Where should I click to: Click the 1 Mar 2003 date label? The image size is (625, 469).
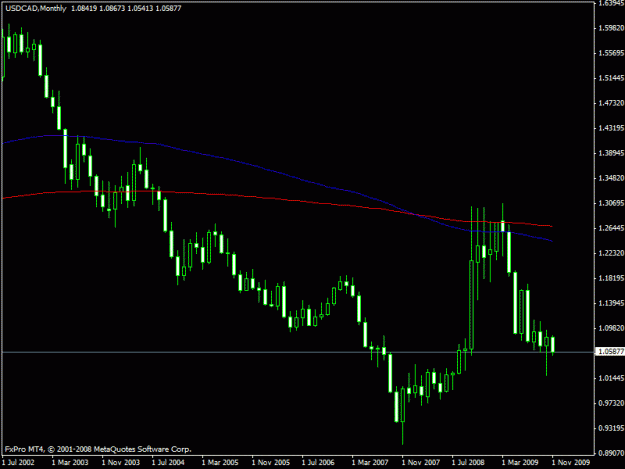coord(70,463)
